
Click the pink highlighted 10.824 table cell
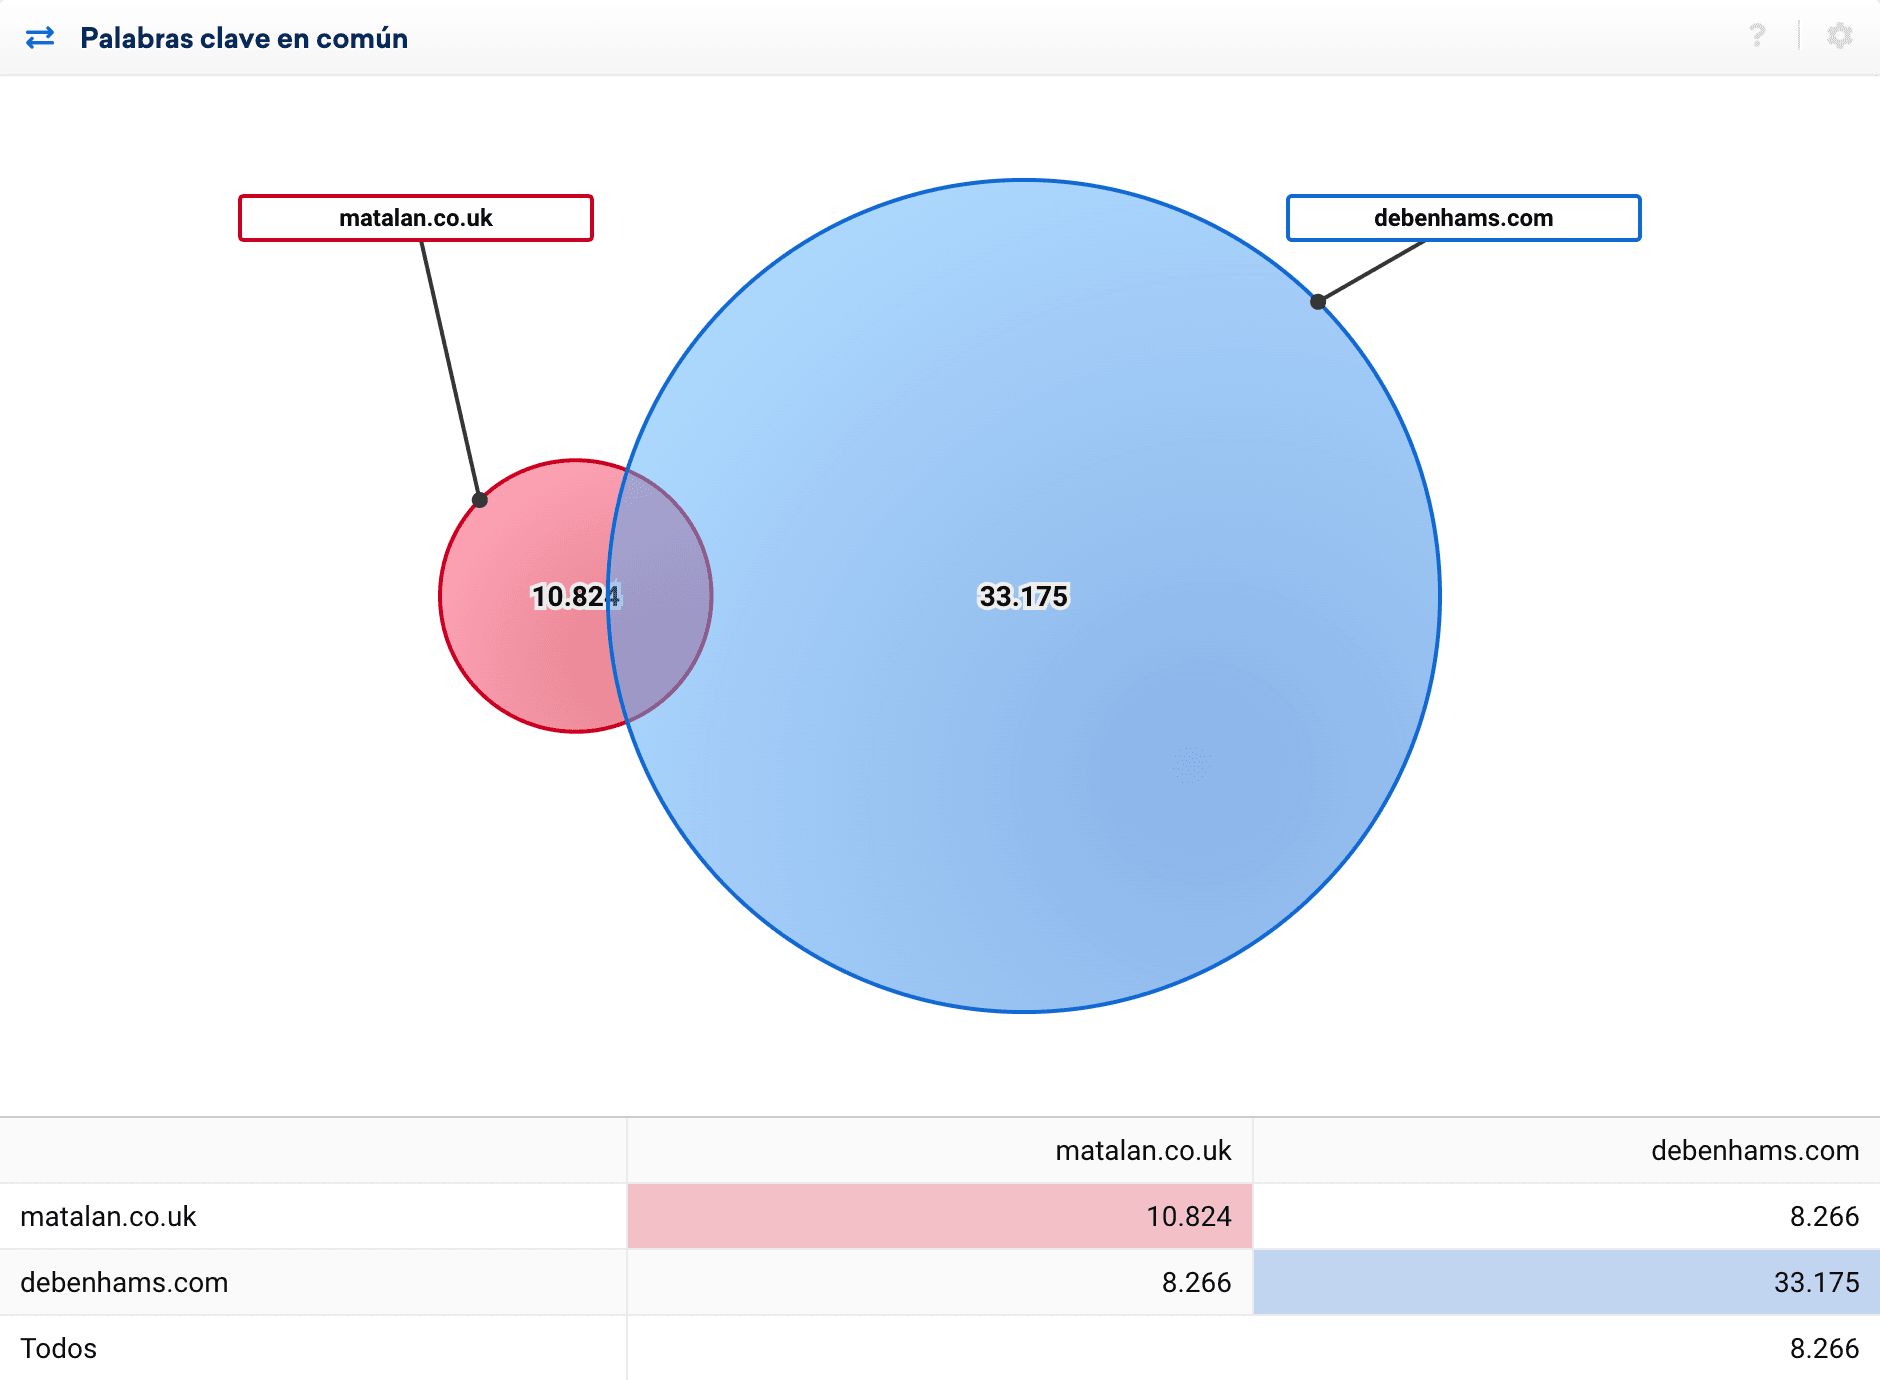pos(1188,1217)
